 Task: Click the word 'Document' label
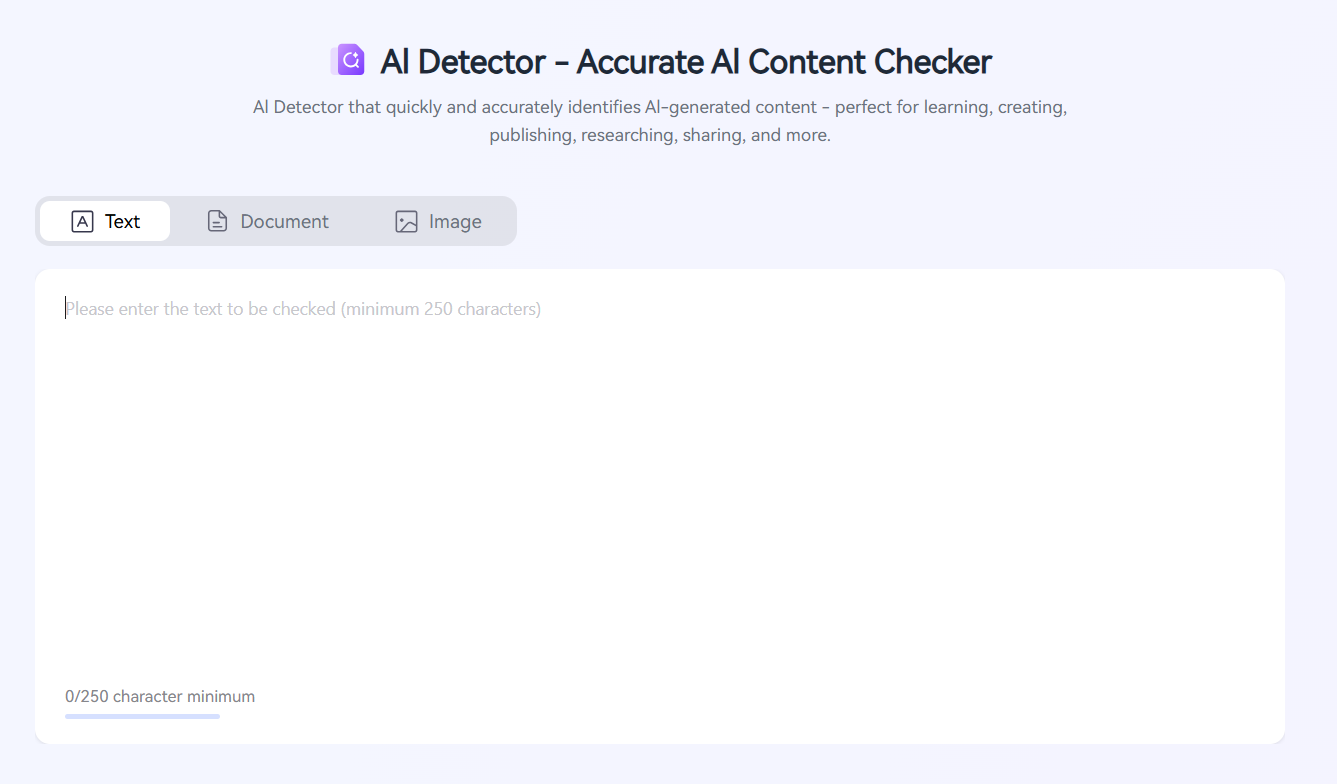pos(285,222)
